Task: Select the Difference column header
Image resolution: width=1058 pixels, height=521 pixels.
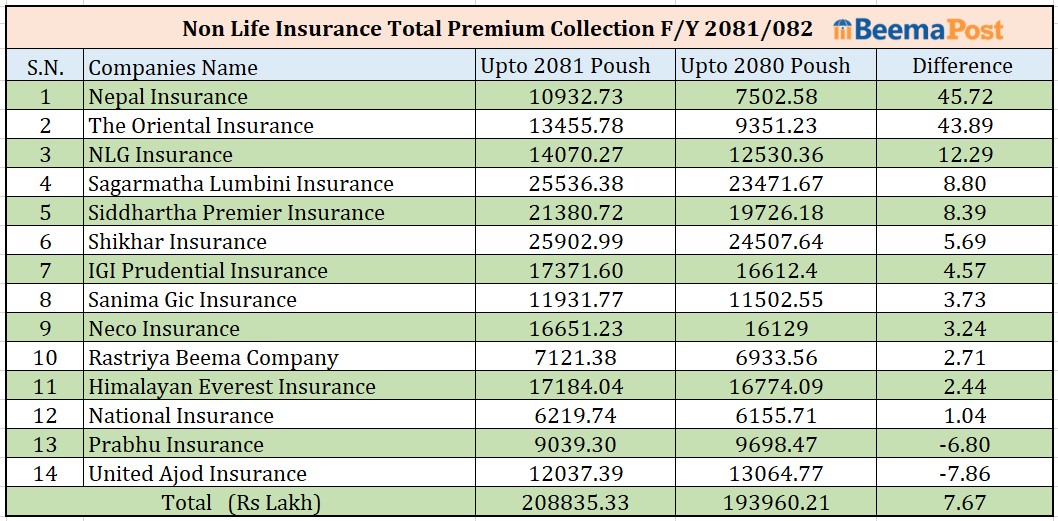Action: pos(962,66)
